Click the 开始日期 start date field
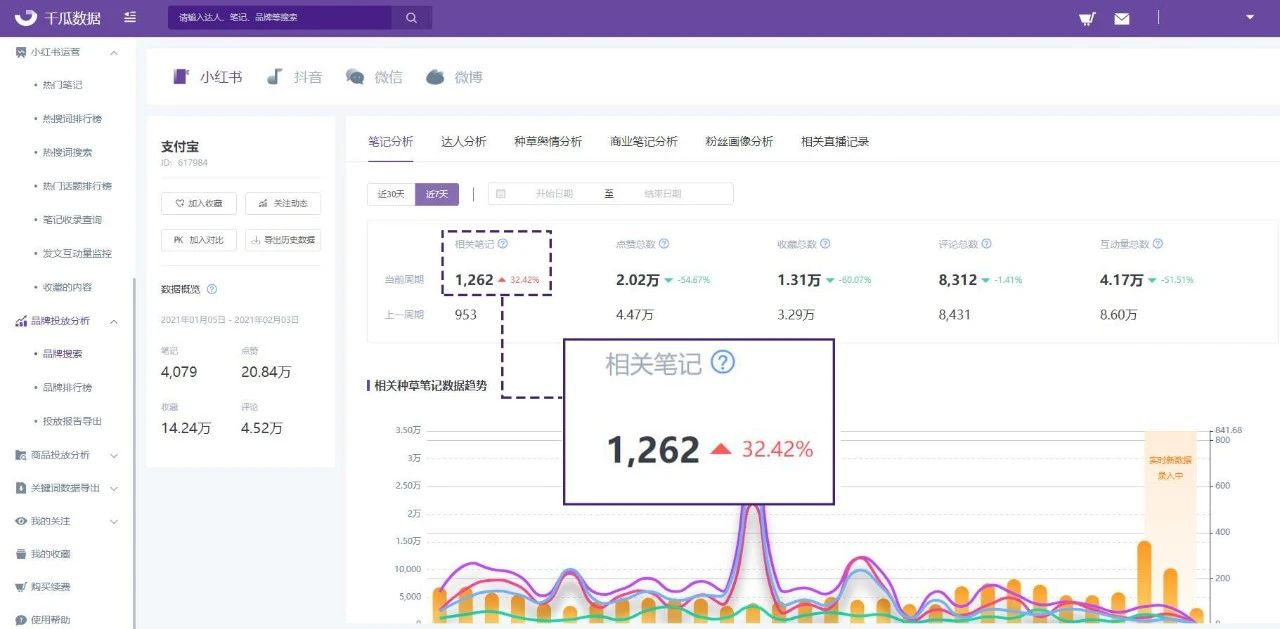This screenshot has height=629, width=1280. [554, 194]
